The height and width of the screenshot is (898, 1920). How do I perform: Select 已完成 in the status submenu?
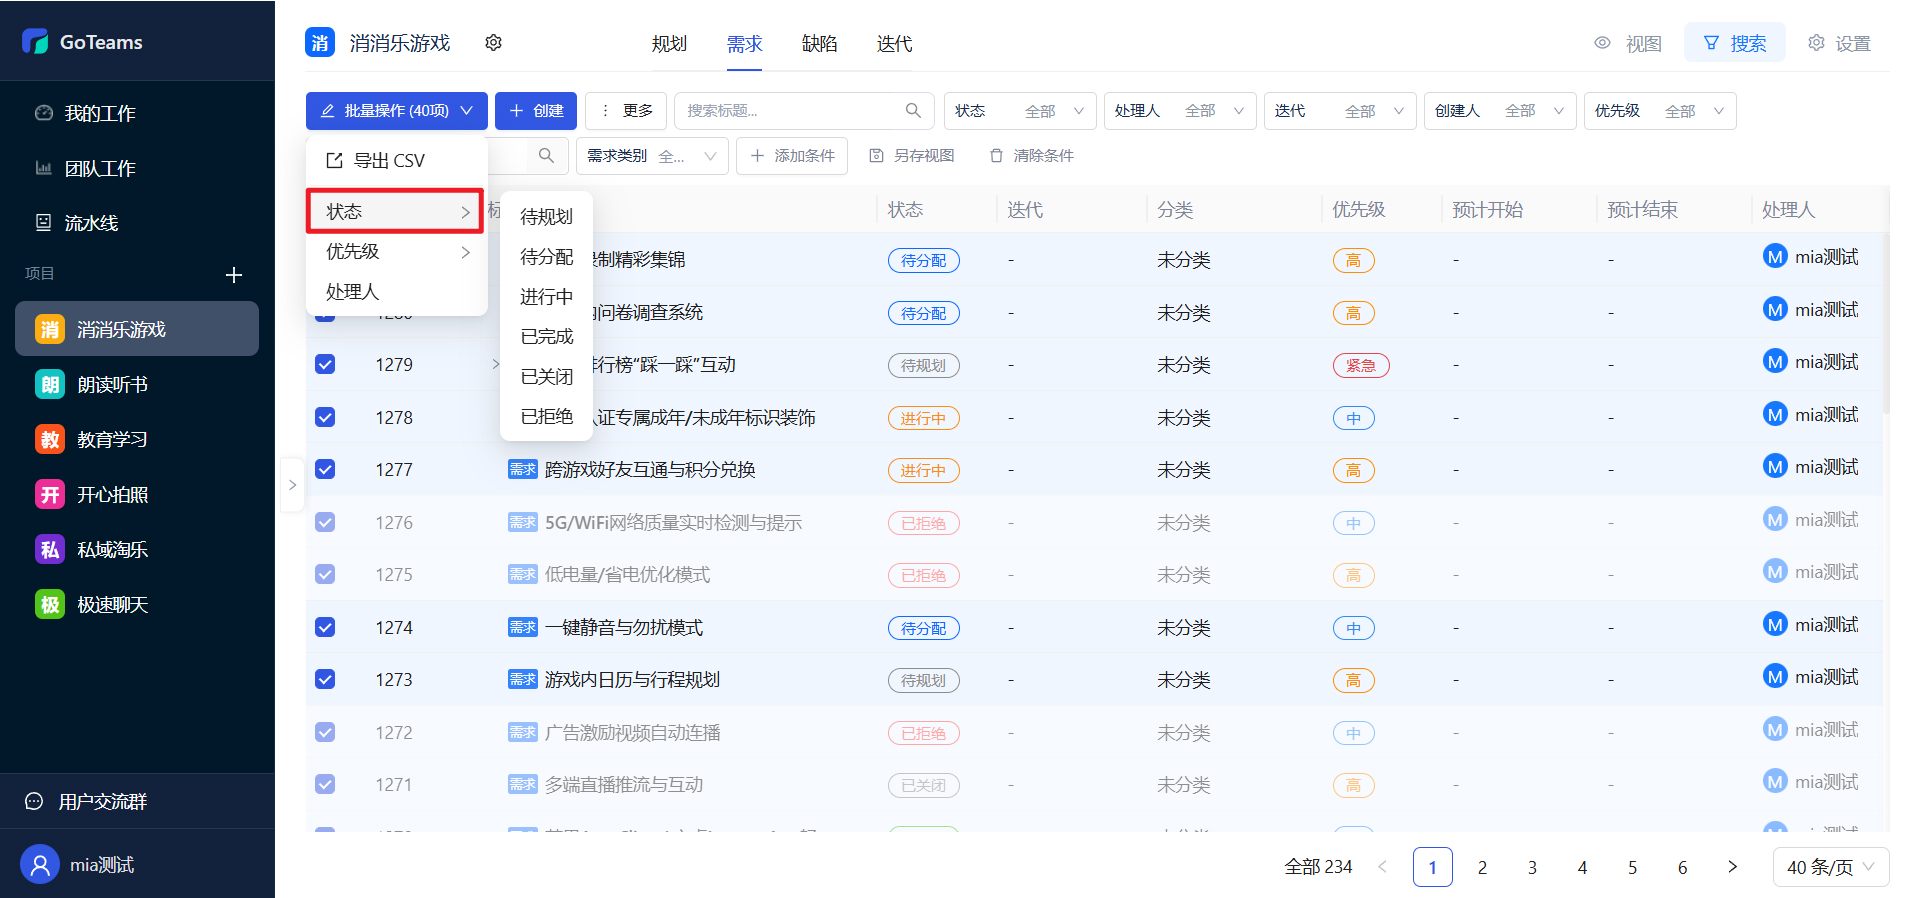546,337
